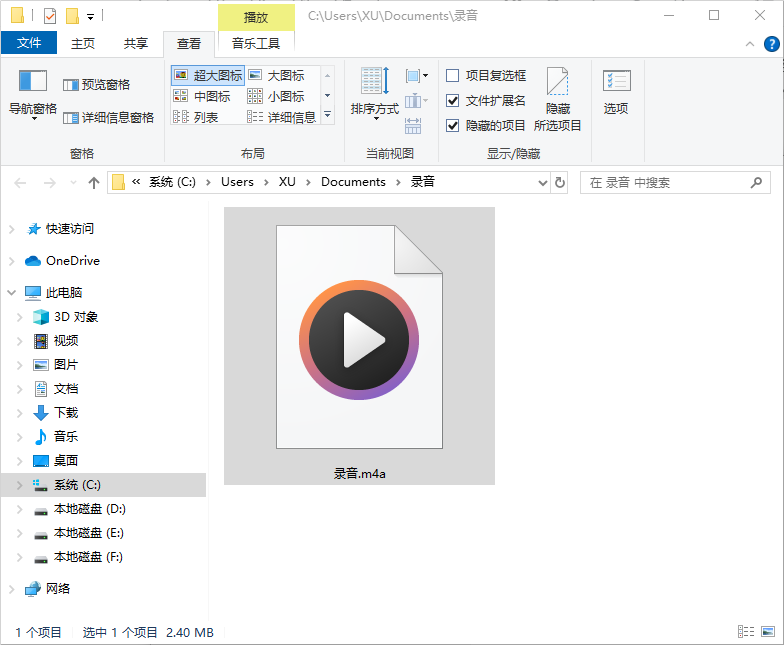The image size is (784, 645).
Task: Open the 排序方式 sort by dropdown
Action: pyautogui.click(x=375, y=95)
